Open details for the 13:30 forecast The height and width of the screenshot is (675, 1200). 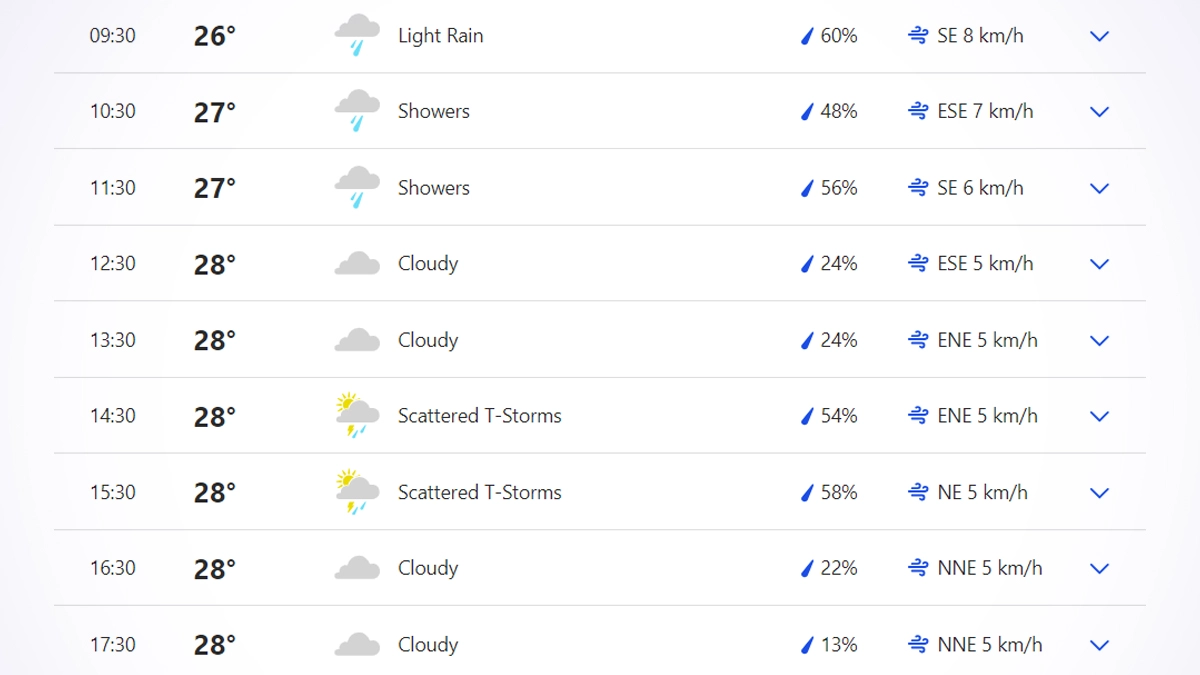(x=1099, y=340)
